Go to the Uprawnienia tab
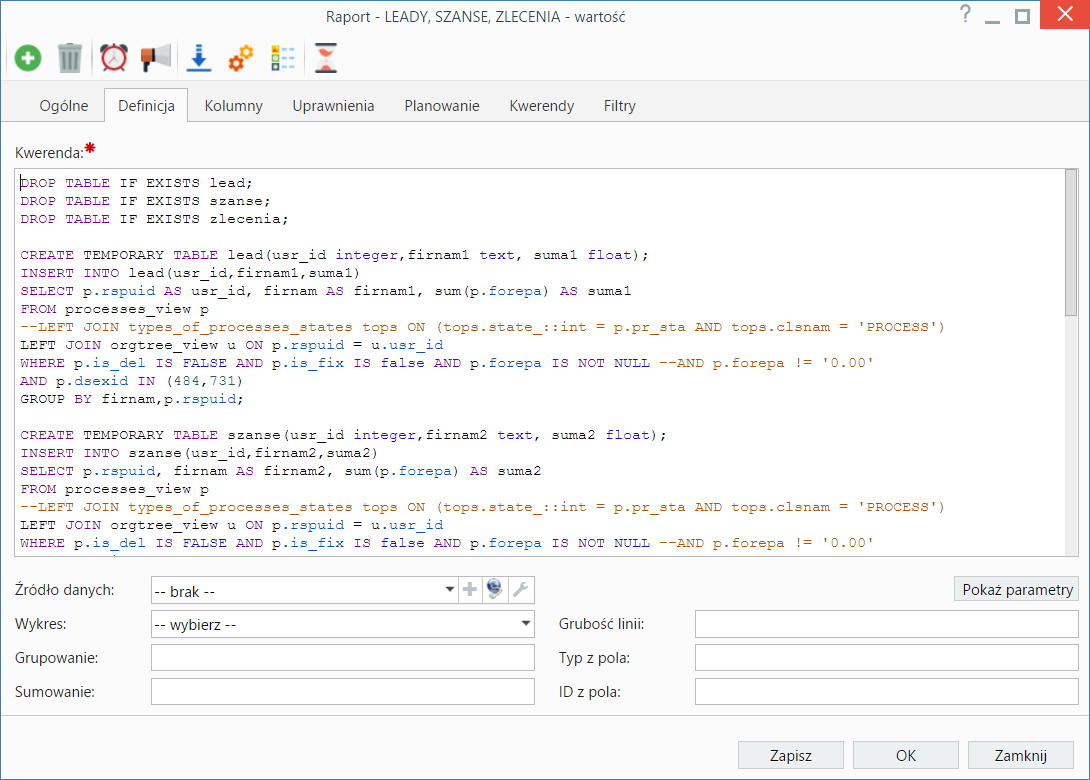Viewport: 1090px width, 780px height. (x=333, y=106)
